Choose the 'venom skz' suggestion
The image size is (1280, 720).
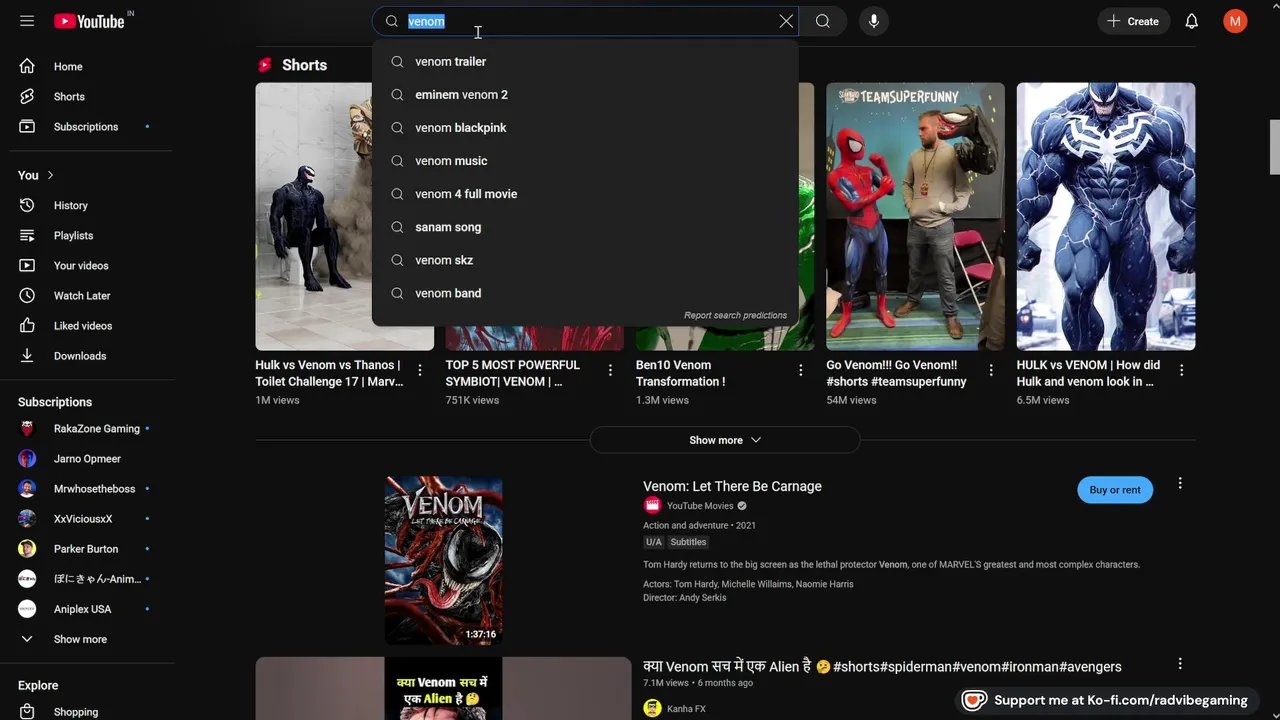585,260
